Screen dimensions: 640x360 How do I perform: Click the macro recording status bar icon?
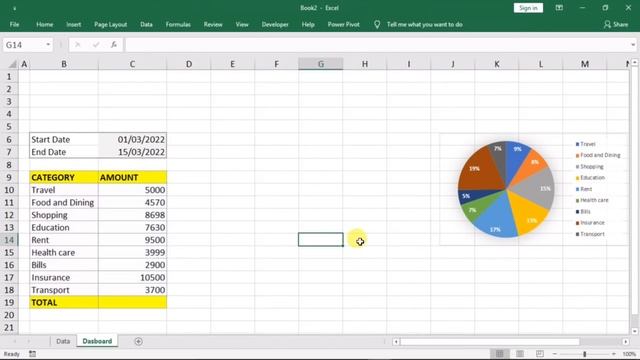pos(32,354)
